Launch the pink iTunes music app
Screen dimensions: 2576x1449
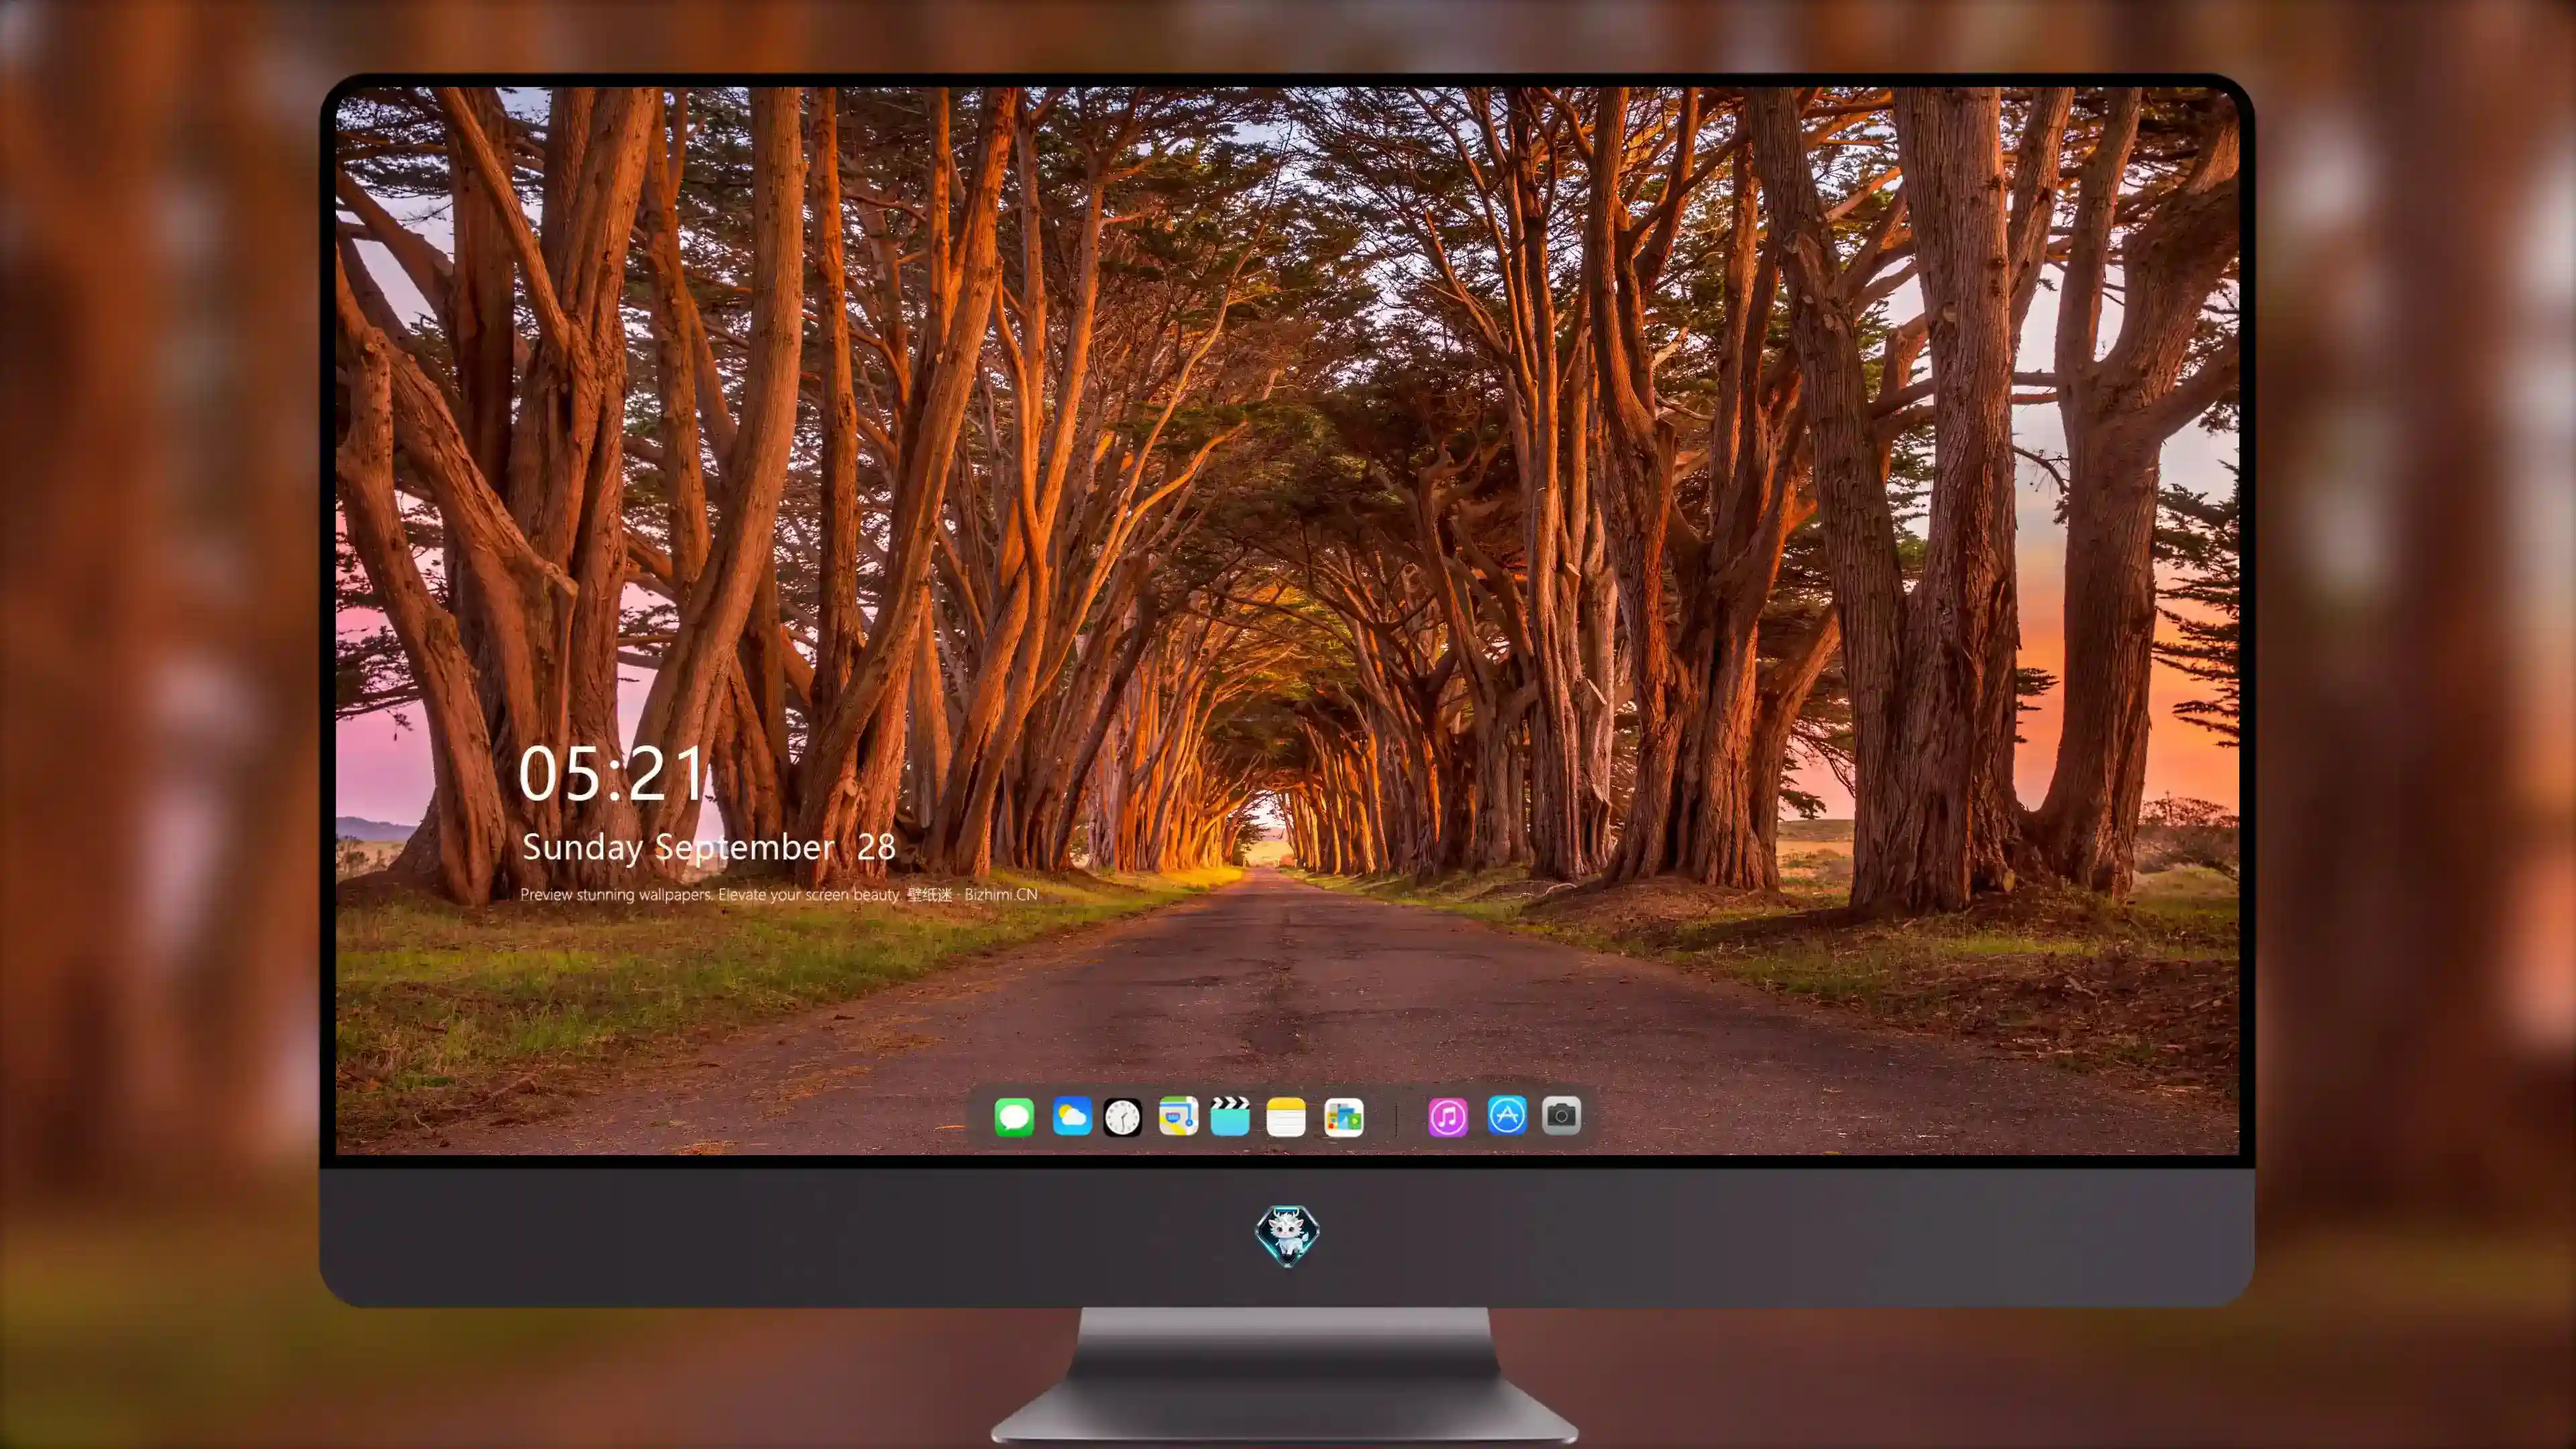click(1448, 1117)
